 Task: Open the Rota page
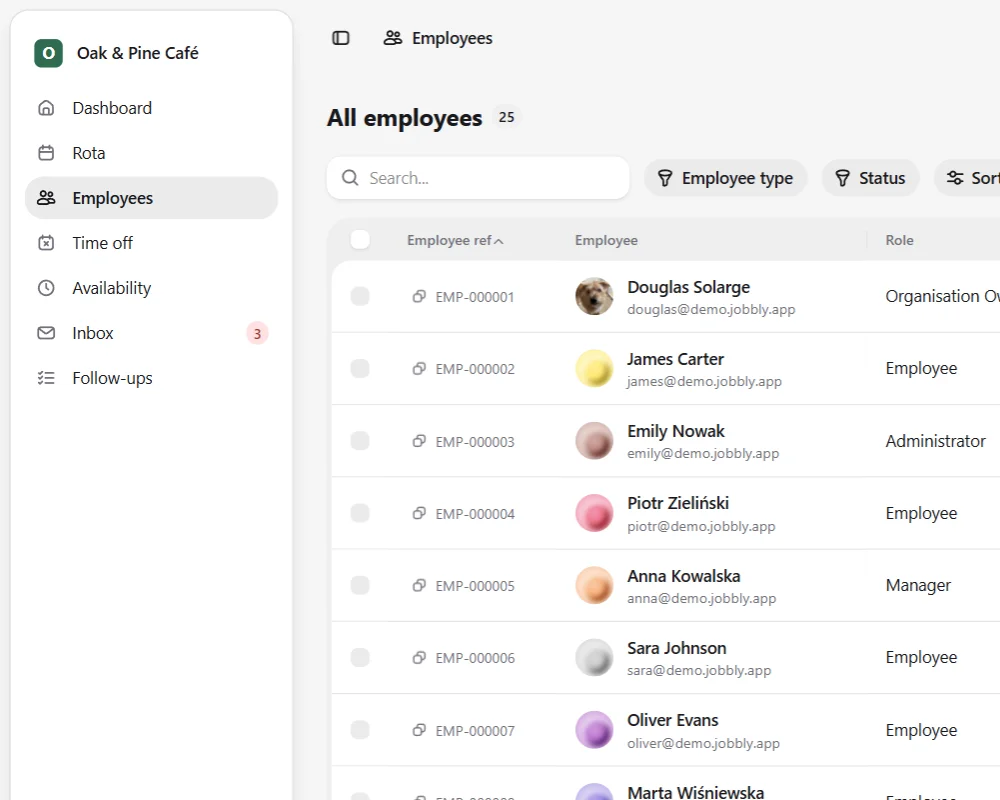(x=151, y=153)
